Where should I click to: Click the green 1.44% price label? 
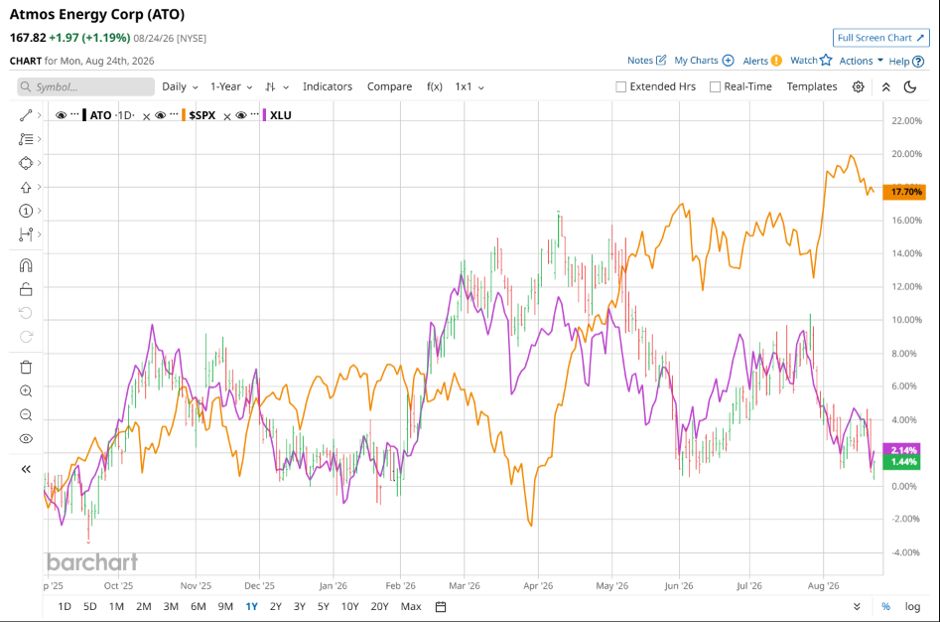pos(902,461)
